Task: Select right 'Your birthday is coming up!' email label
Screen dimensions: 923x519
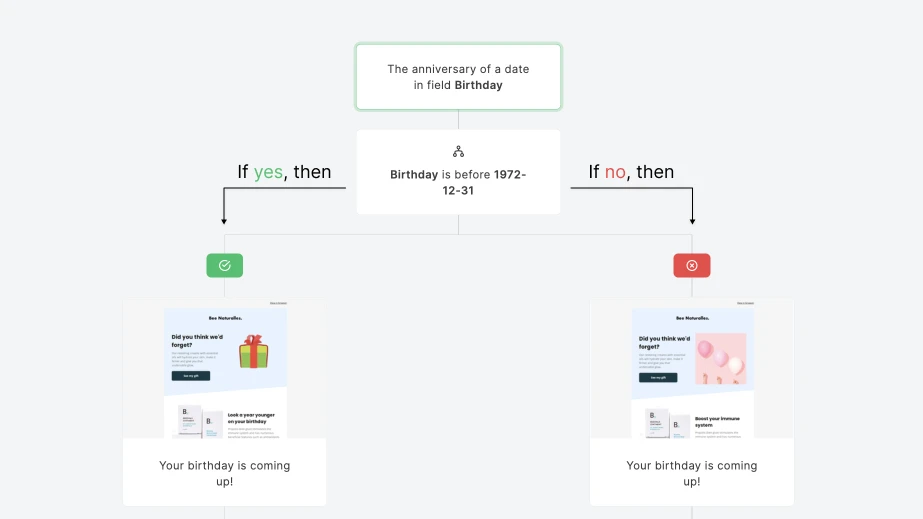Action: 692,473
